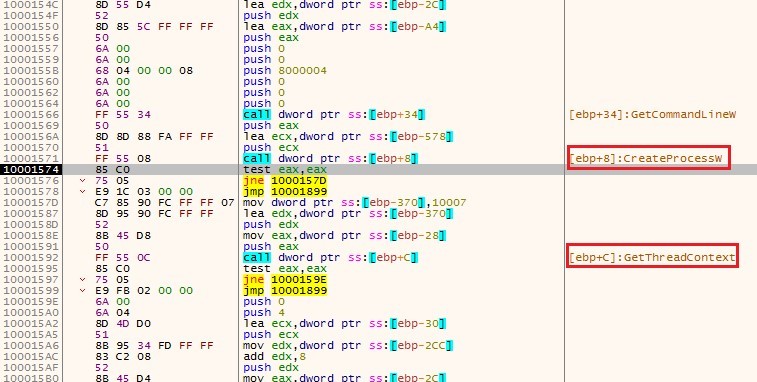Select the jmp 10001899 at address 10001578
The width and height of the screenshot is (757, 382).
285,192
